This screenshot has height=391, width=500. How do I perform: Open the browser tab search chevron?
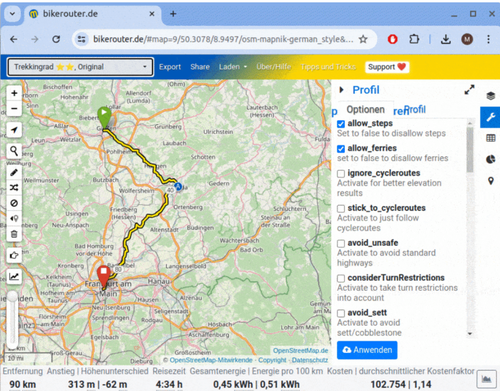click(x=12, y=14)
